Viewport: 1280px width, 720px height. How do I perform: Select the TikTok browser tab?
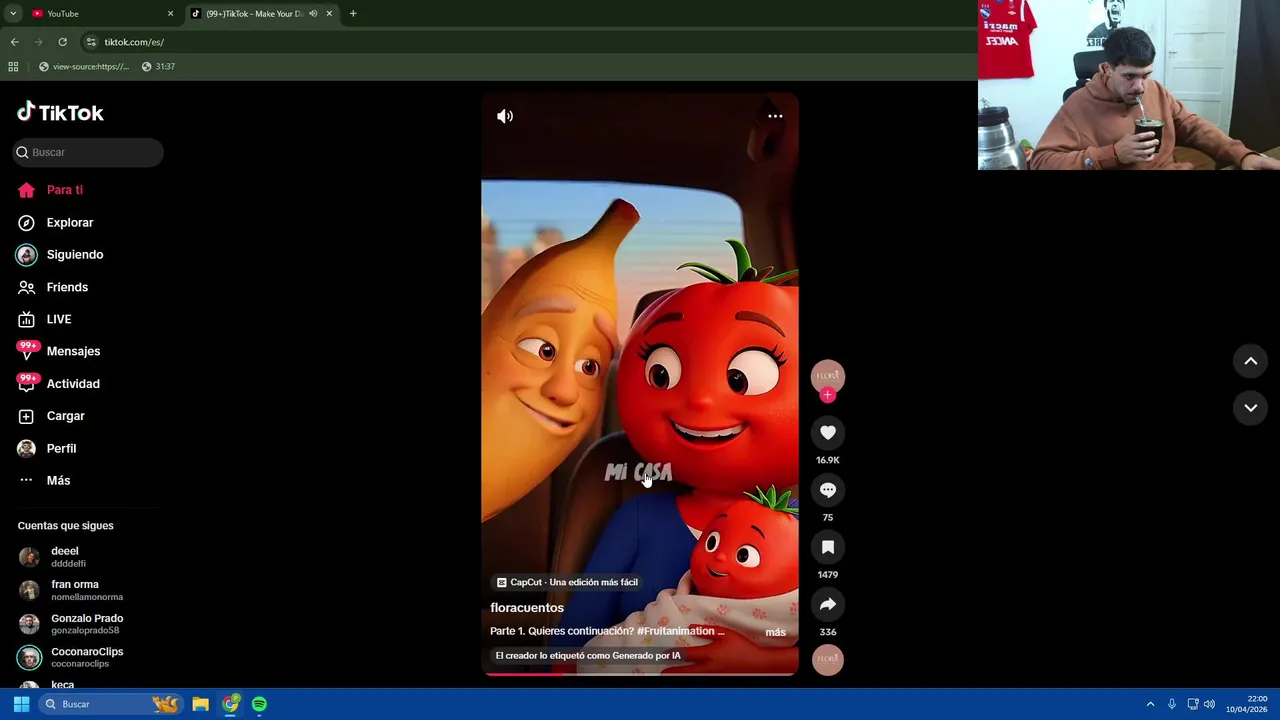click(262, 14)
